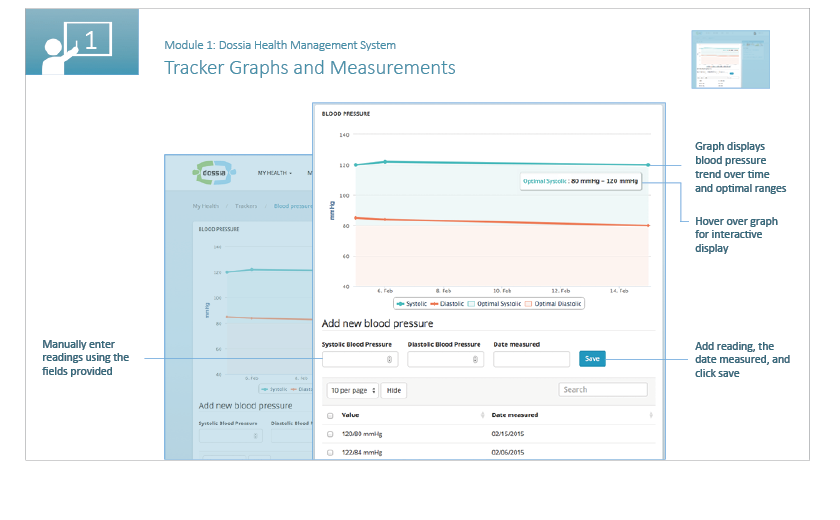
Task: Click the last diastolic data point on graph
Action: 648,225
